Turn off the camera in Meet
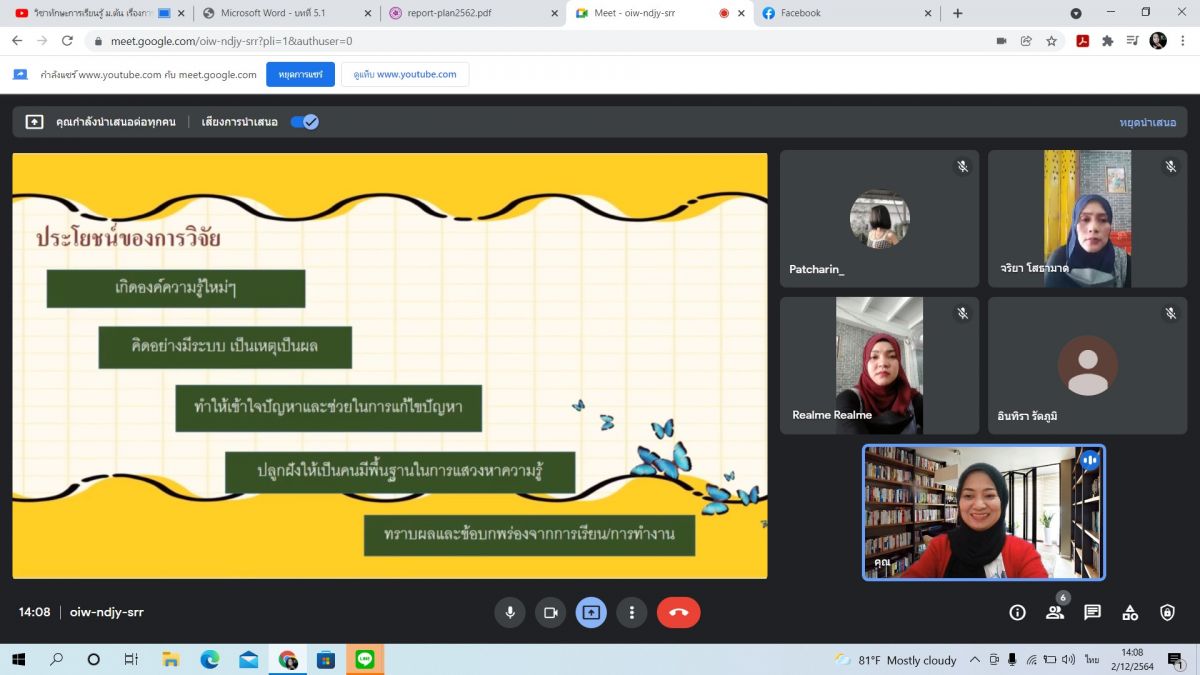Screen dimensions: 1200x675 click(550, 612)
